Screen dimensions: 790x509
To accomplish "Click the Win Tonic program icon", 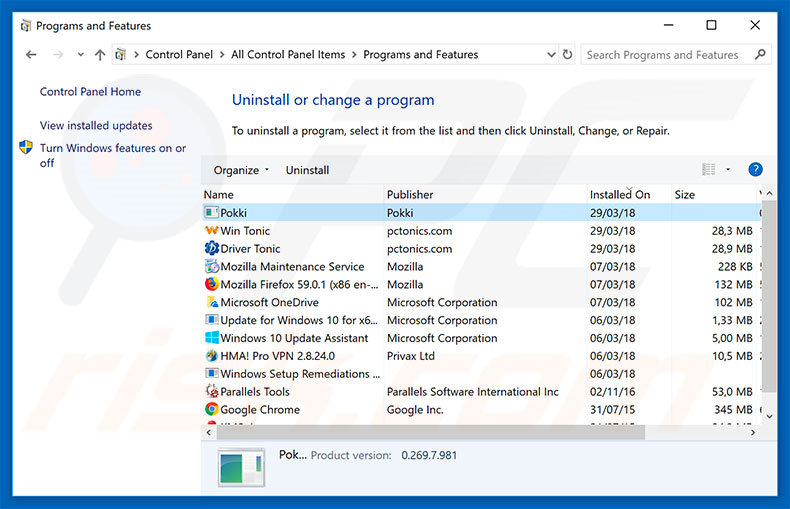I will coord(211,230).
